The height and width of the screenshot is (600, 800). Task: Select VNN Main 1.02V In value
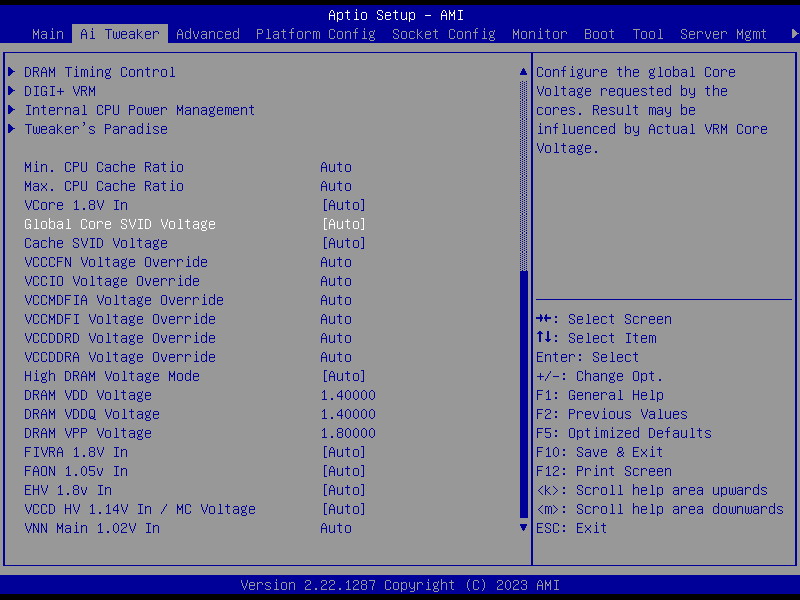(336, 528)
